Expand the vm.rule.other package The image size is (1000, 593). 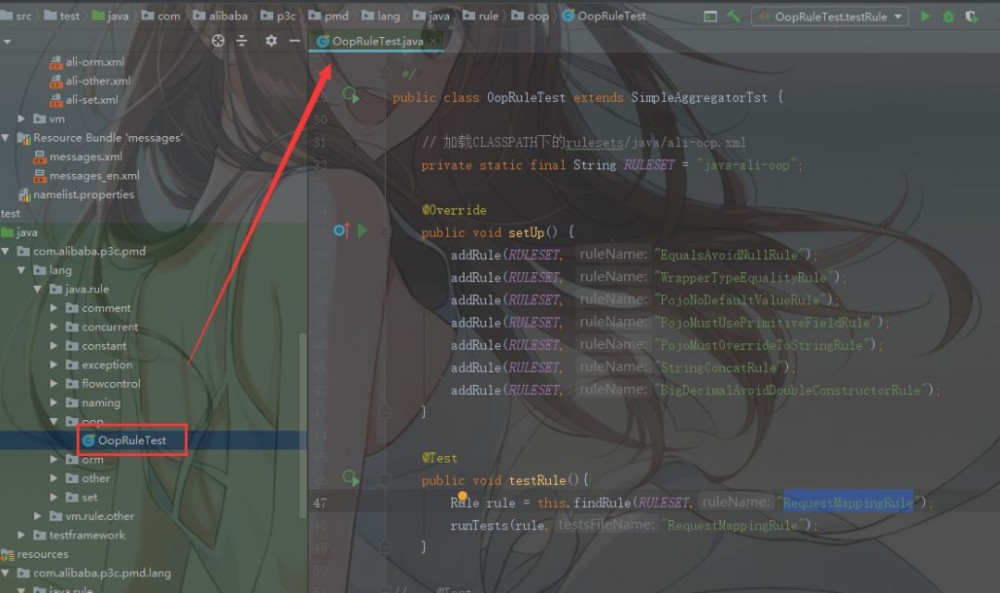point(37,516)
